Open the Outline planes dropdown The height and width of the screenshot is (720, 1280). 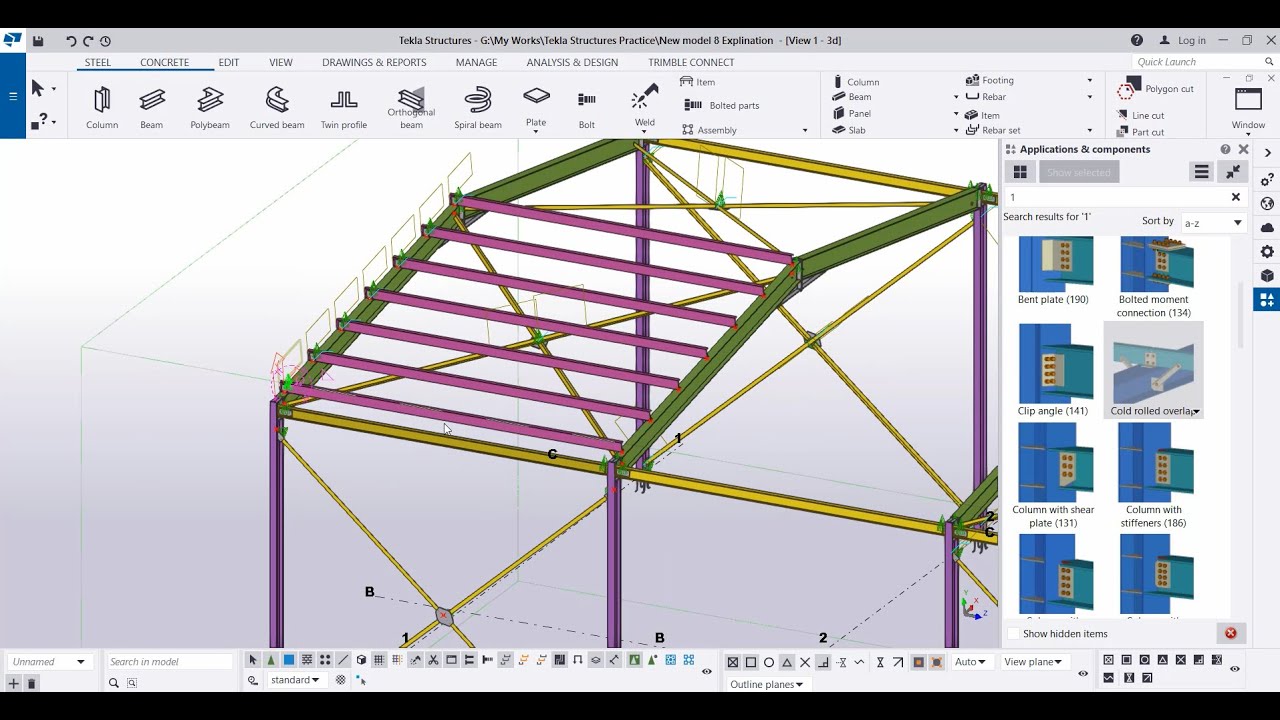[x=767, y=684]
